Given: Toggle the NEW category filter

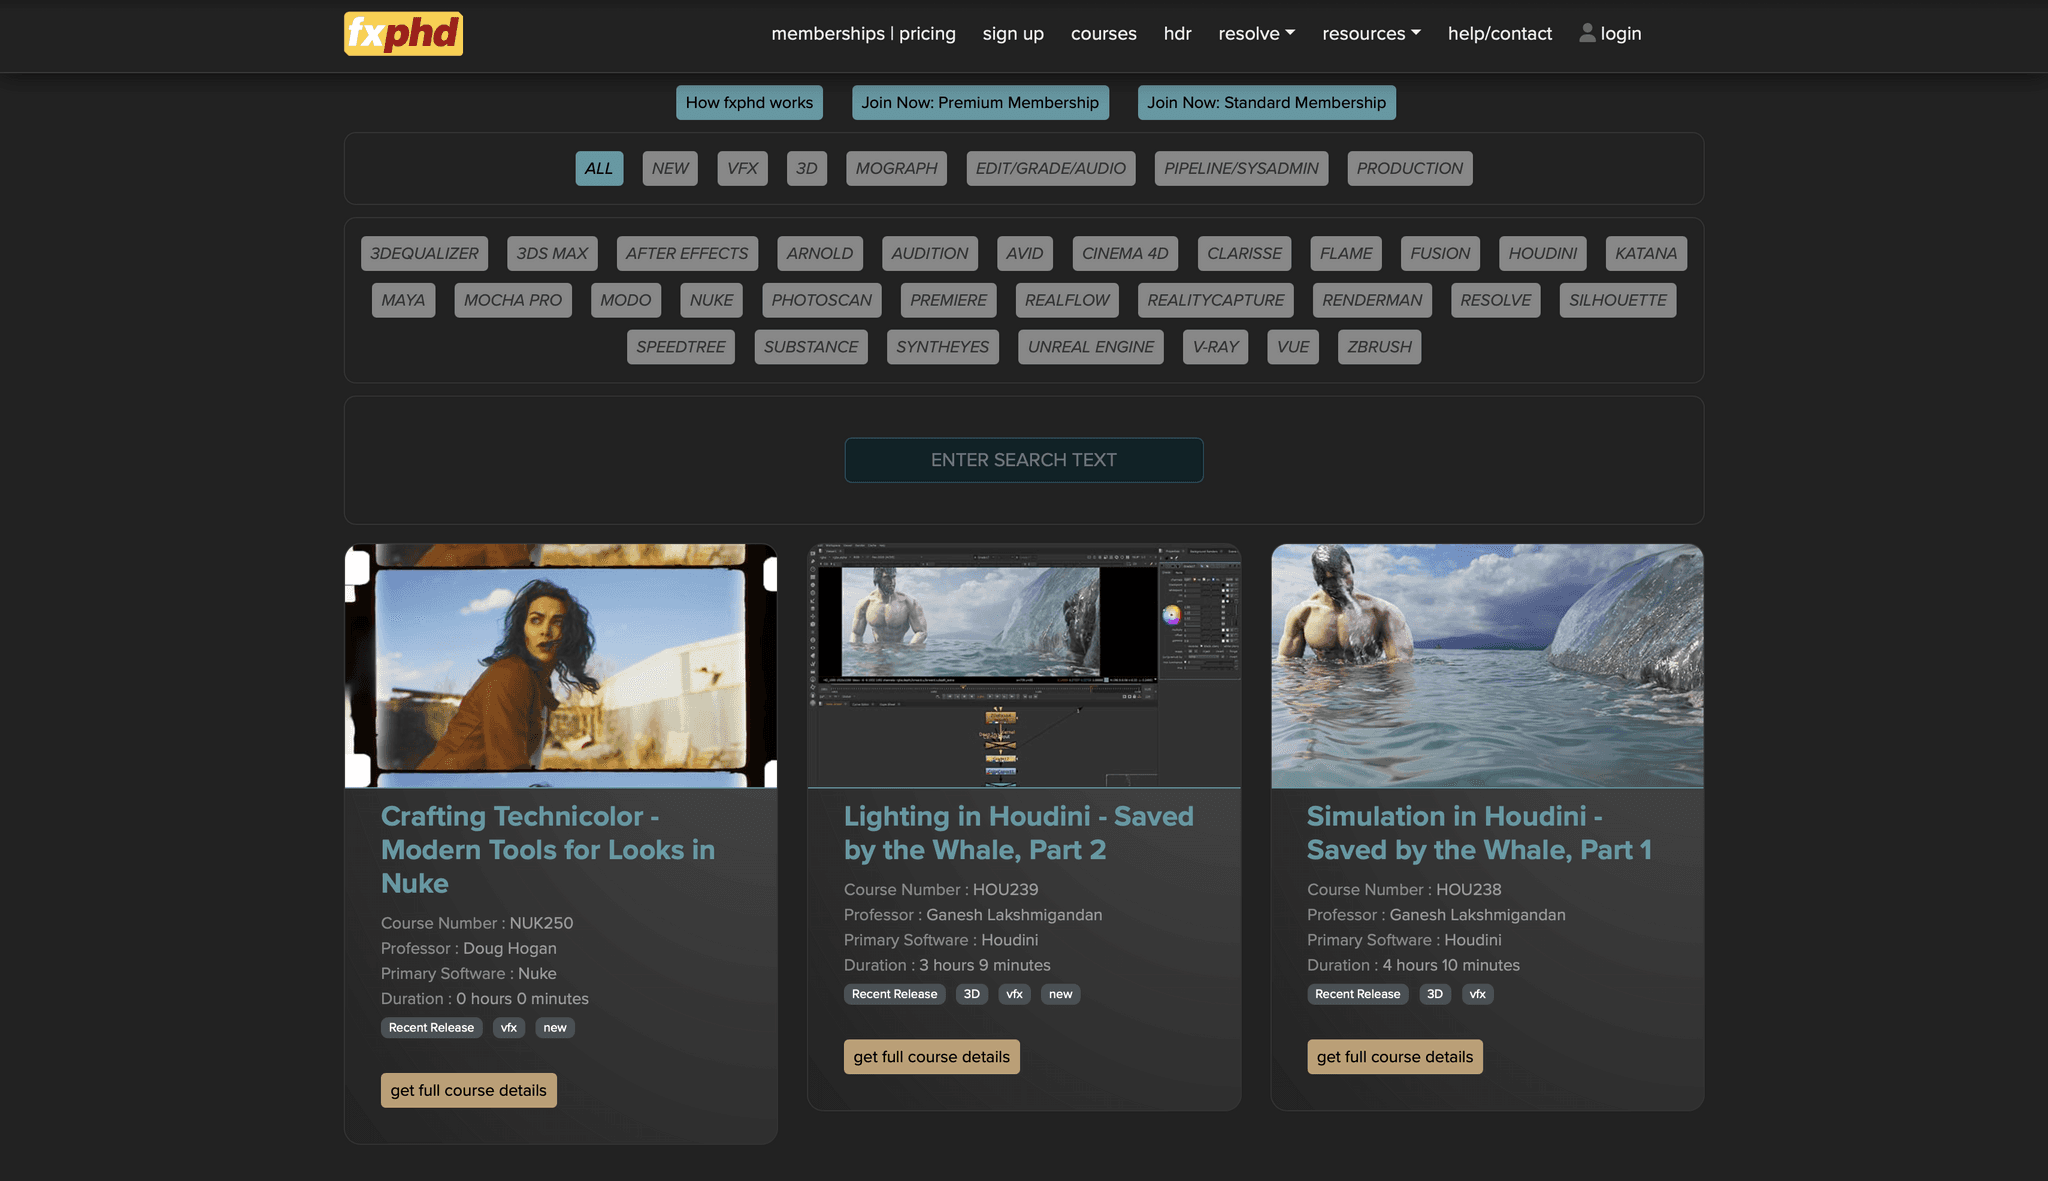Looking at the screenshot, I should click(669, 168).
